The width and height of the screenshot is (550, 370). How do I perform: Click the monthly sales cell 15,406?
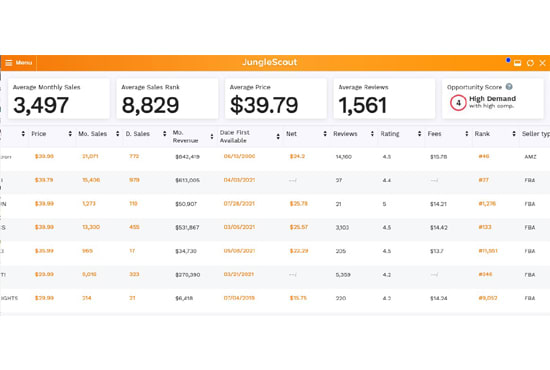(91, 180)
